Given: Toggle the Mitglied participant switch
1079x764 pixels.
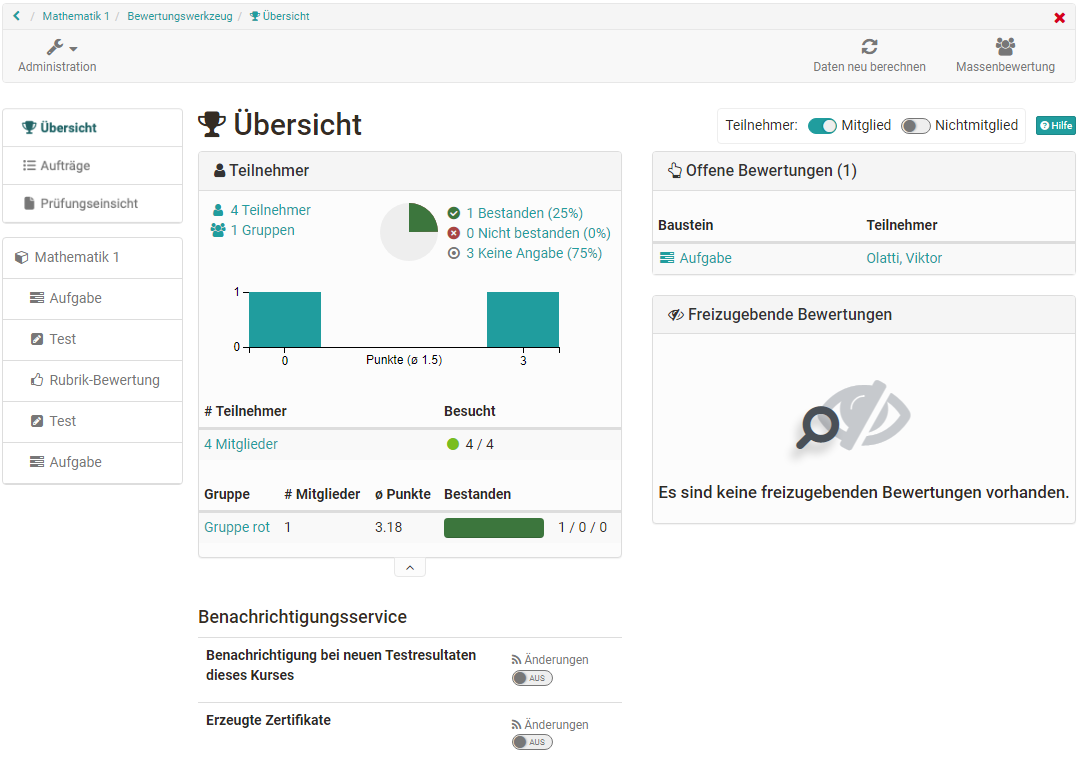Looking at the screenshot, I should pos(822,125).
